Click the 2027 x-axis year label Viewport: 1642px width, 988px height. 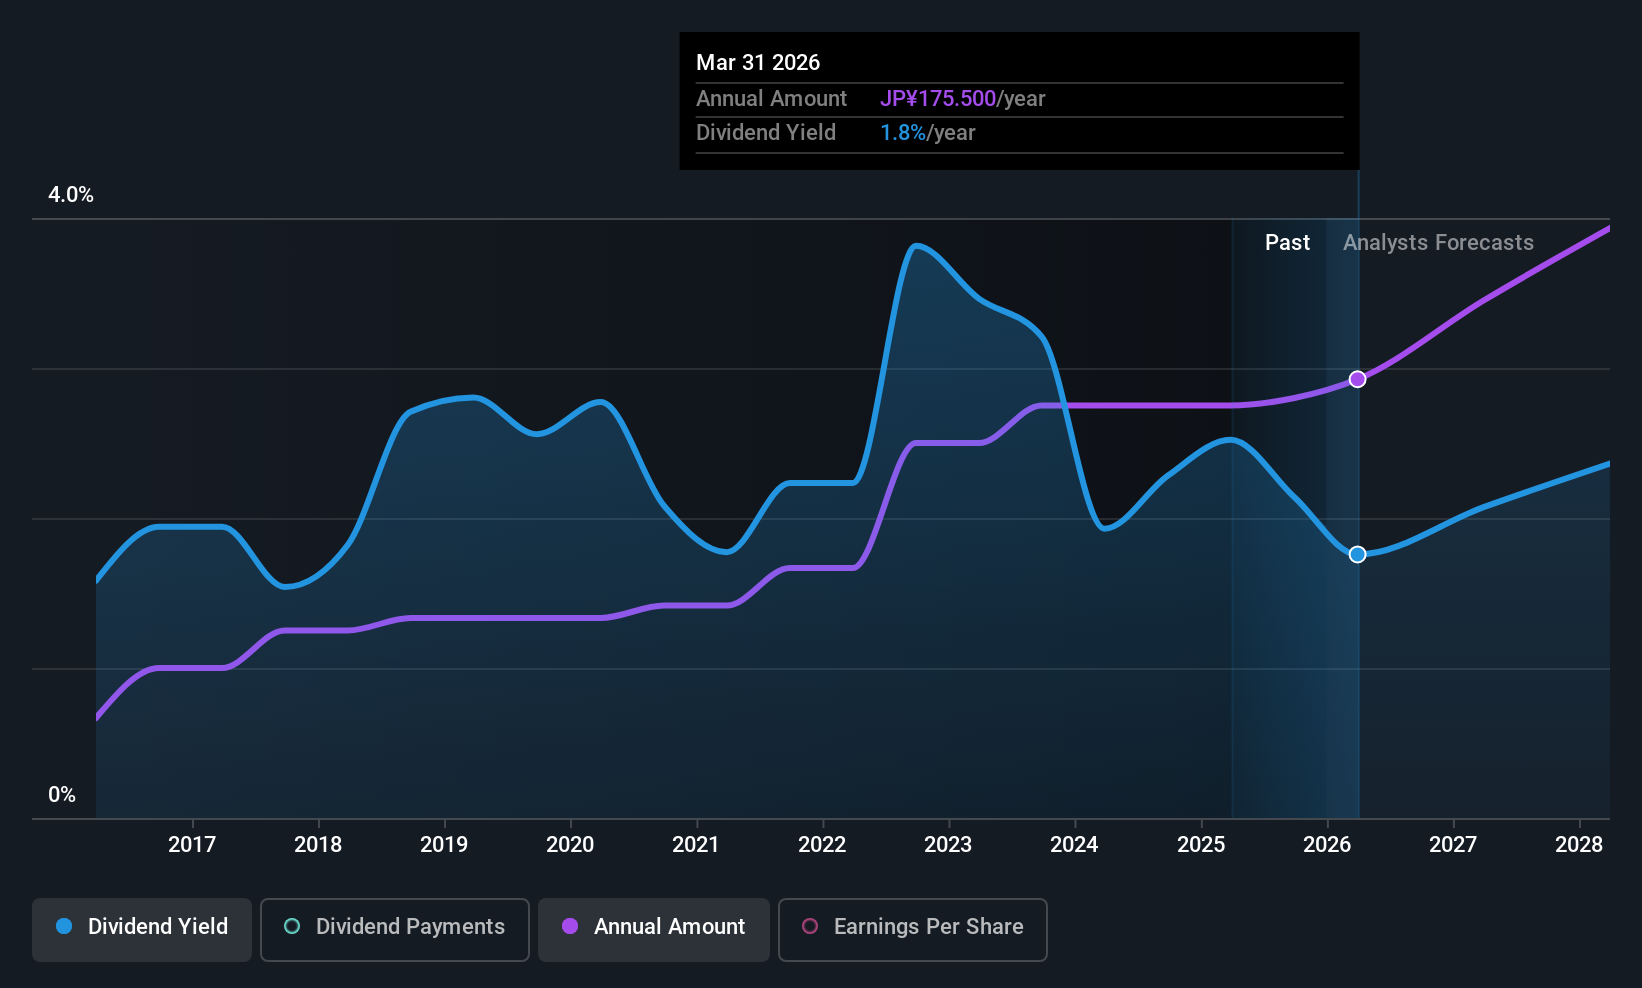[x=1453, y=845]
